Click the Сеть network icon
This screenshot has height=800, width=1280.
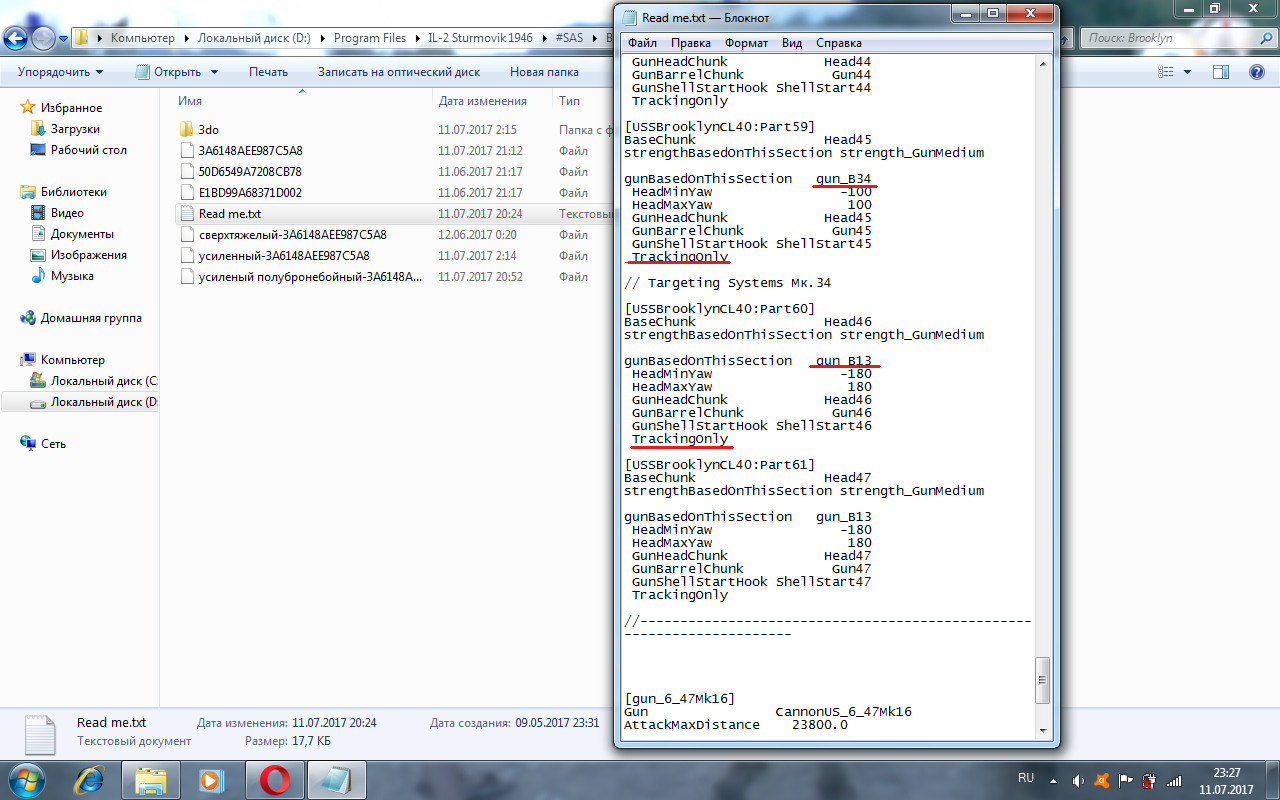click(x=28, y=444)
